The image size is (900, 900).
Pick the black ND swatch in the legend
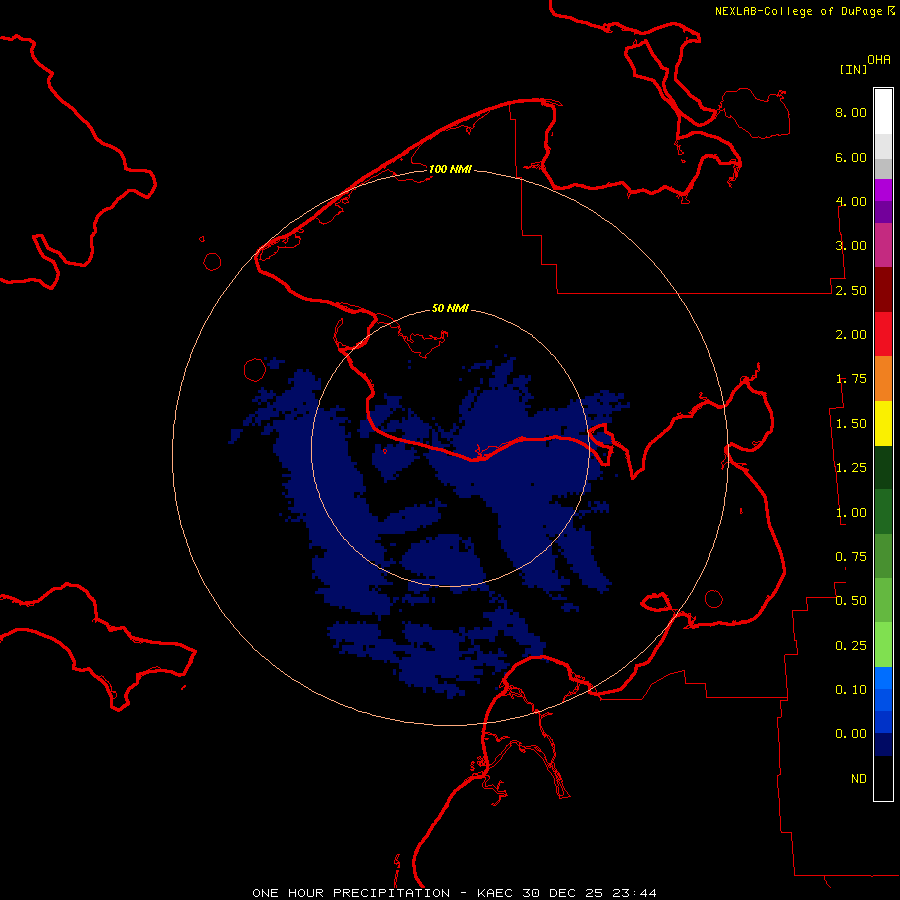883,778
